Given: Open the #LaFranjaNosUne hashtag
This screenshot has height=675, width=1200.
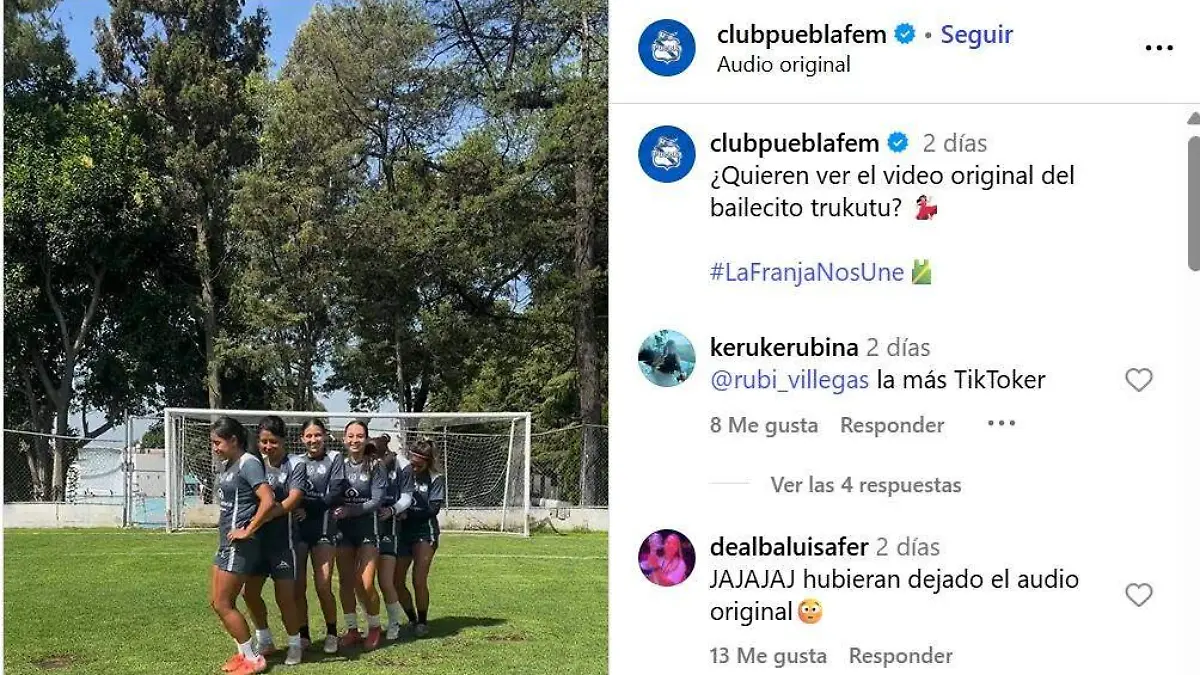Looking at the screenshot, I should [807, 272].
